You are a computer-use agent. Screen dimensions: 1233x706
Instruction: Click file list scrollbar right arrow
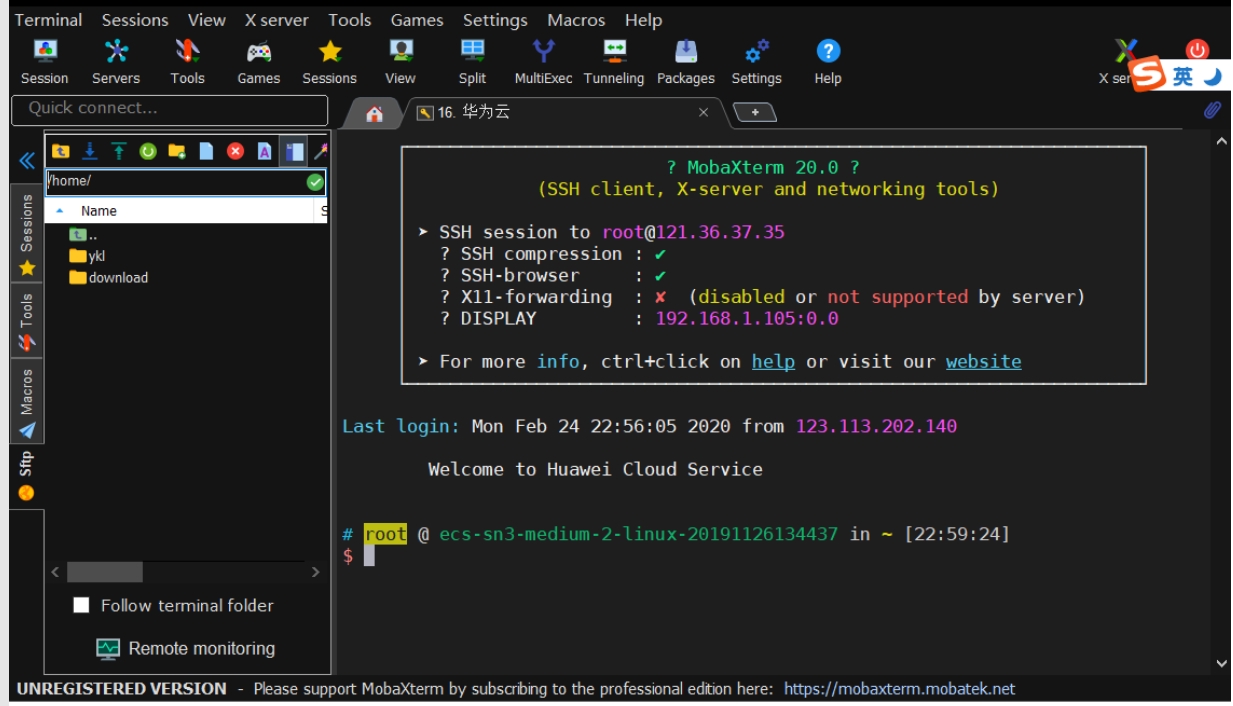tap(316, 572)
